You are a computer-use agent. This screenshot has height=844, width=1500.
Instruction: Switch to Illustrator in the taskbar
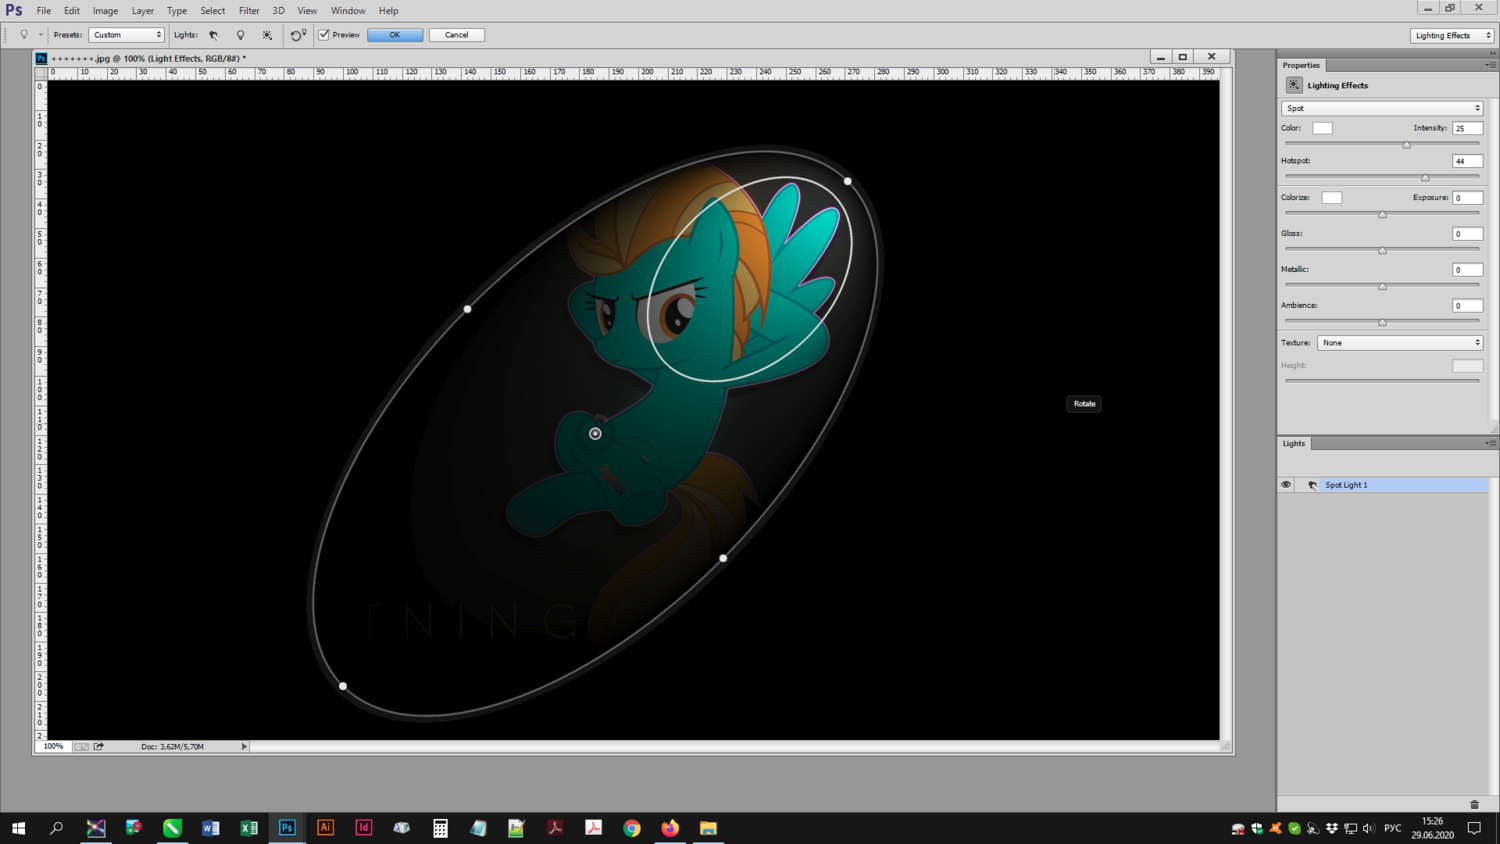[x=325, y=828]
